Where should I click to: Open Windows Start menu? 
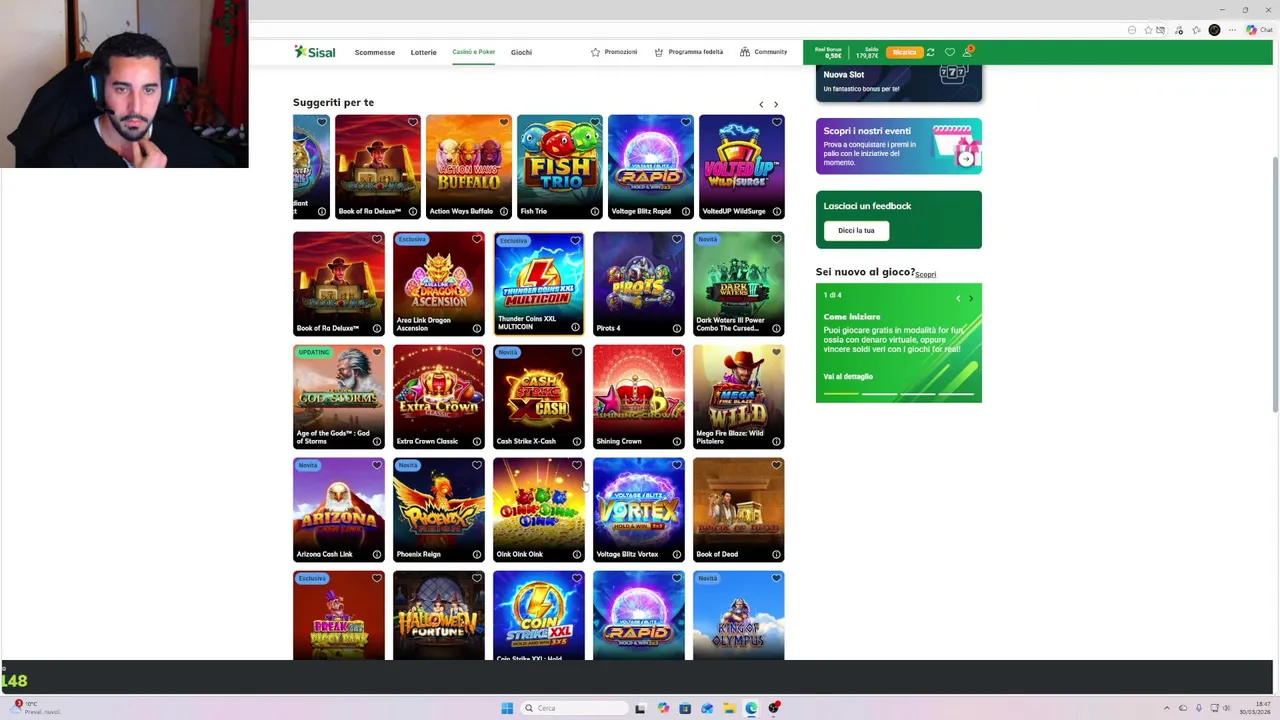(507, 708)
